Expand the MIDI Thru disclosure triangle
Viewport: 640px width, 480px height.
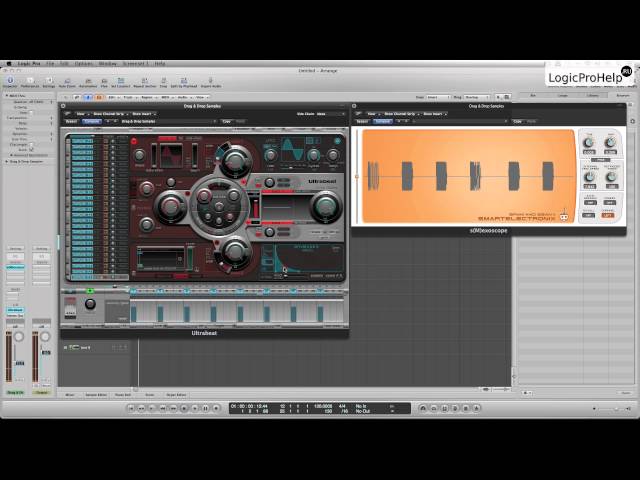click(x=7, y=96)
